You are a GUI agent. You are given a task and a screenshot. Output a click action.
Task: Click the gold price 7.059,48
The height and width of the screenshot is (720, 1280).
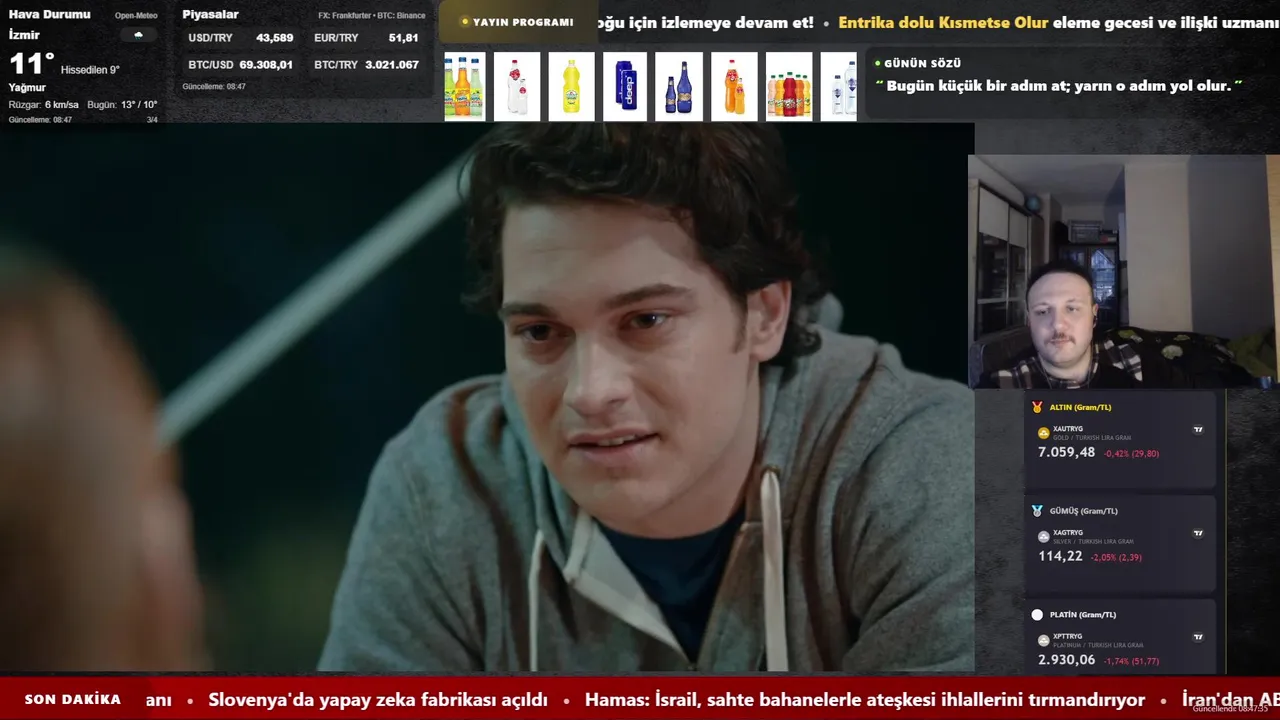coord(1066,453)
